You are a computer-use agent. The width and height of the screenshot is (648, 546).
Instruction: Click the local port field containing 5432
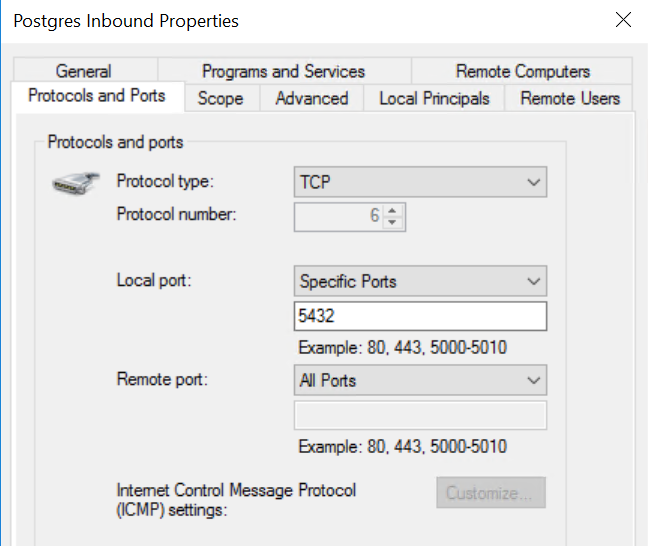(x=420, y=316)
